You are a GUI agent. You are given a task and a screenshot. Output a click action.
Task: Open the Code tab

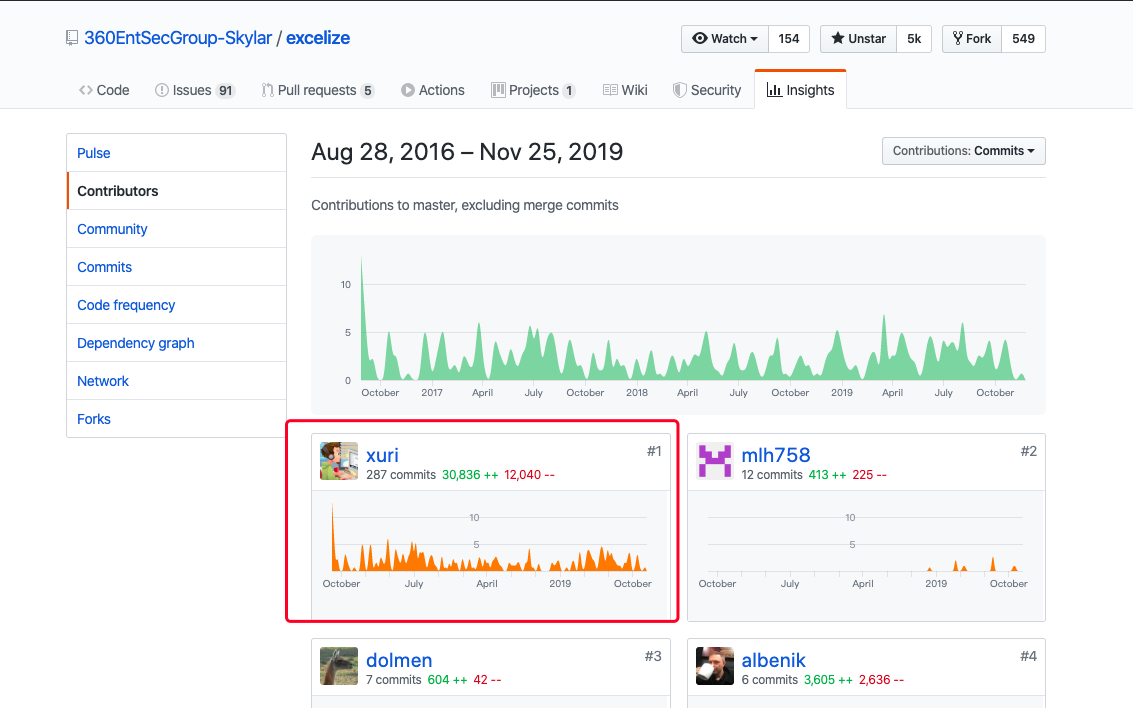pos(104,90)
